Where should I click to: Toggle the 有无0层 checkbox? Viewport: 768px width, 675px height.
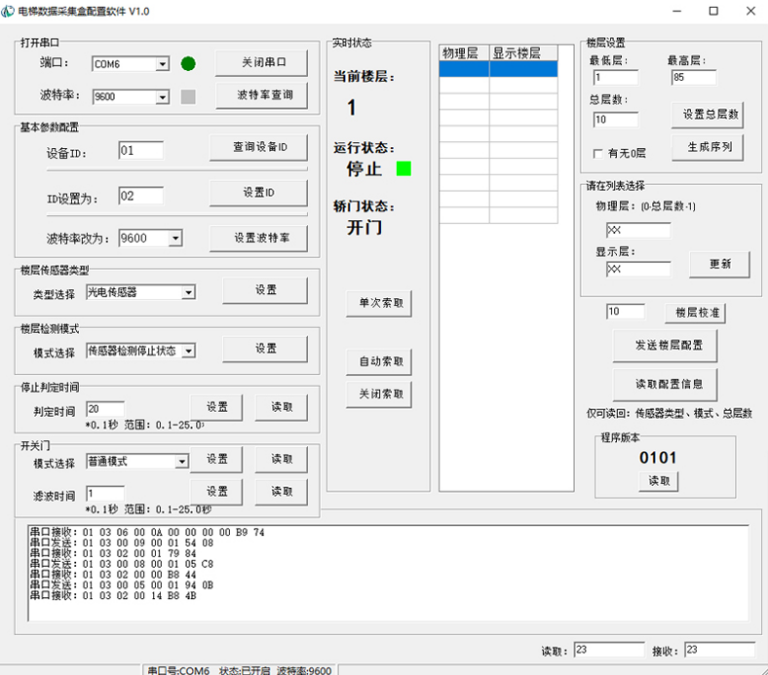coord(598,154)
